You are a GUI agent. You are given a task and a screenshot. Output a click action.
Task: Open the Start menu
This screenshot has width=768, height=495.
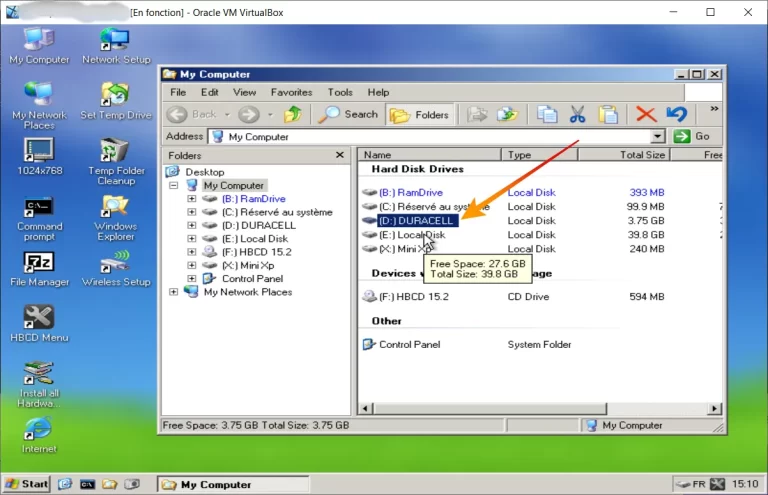pos(27,484)
